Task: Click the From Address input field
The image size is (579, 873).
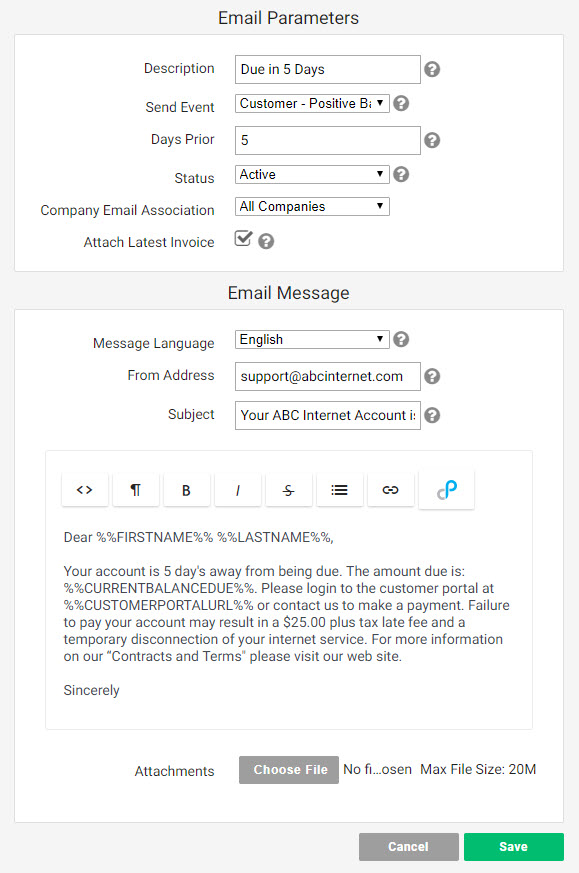Action: pos(327,376)
